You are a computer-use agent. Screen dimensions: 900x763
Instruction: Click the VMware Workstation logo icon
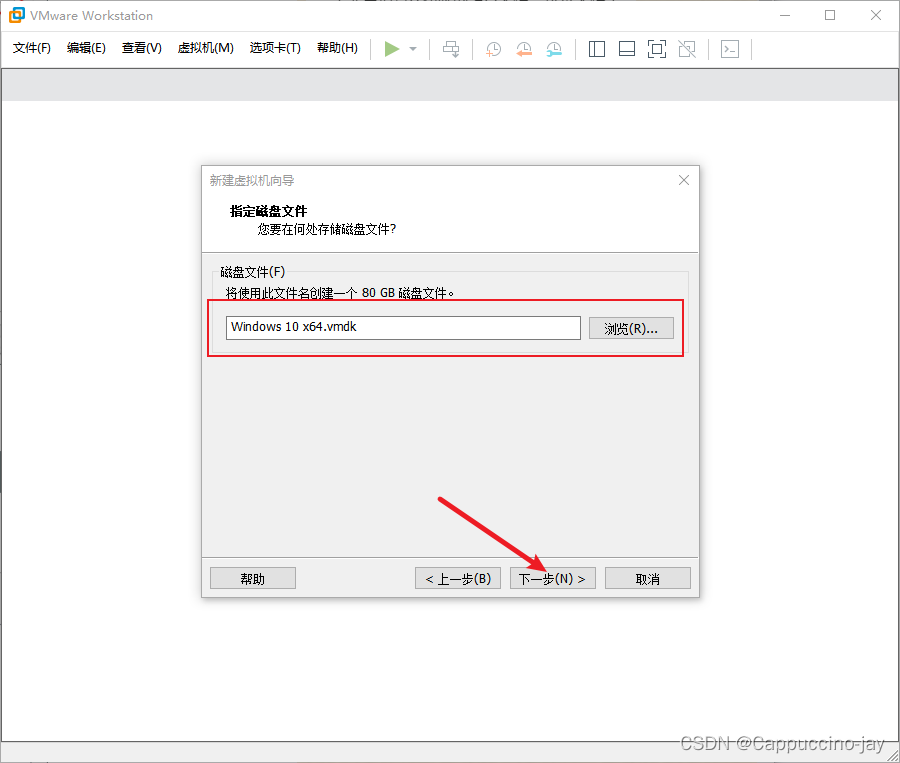coord(17,15)
